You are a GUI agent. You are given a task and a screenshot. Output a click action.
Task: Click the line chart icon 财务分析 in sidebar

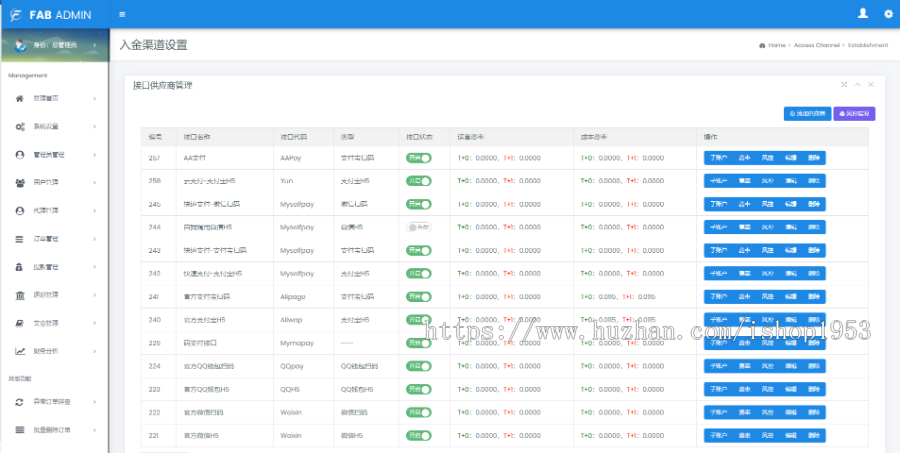(20, 351)
